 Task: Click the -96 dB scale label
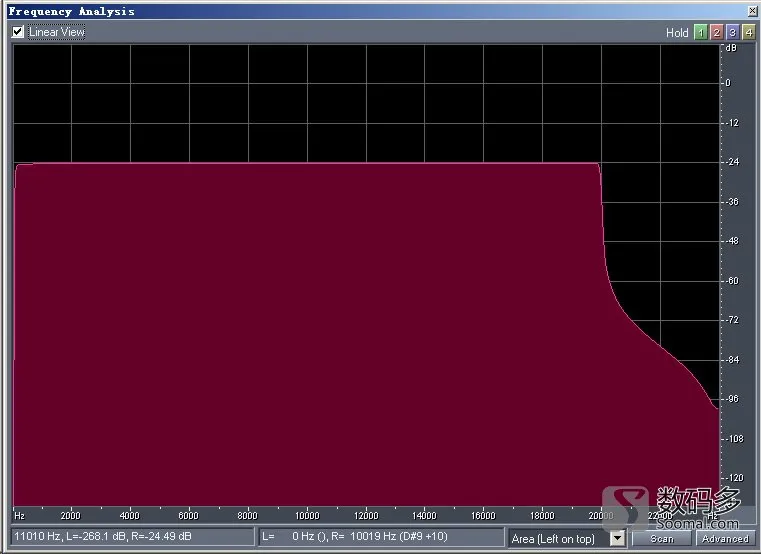(732, 399)
